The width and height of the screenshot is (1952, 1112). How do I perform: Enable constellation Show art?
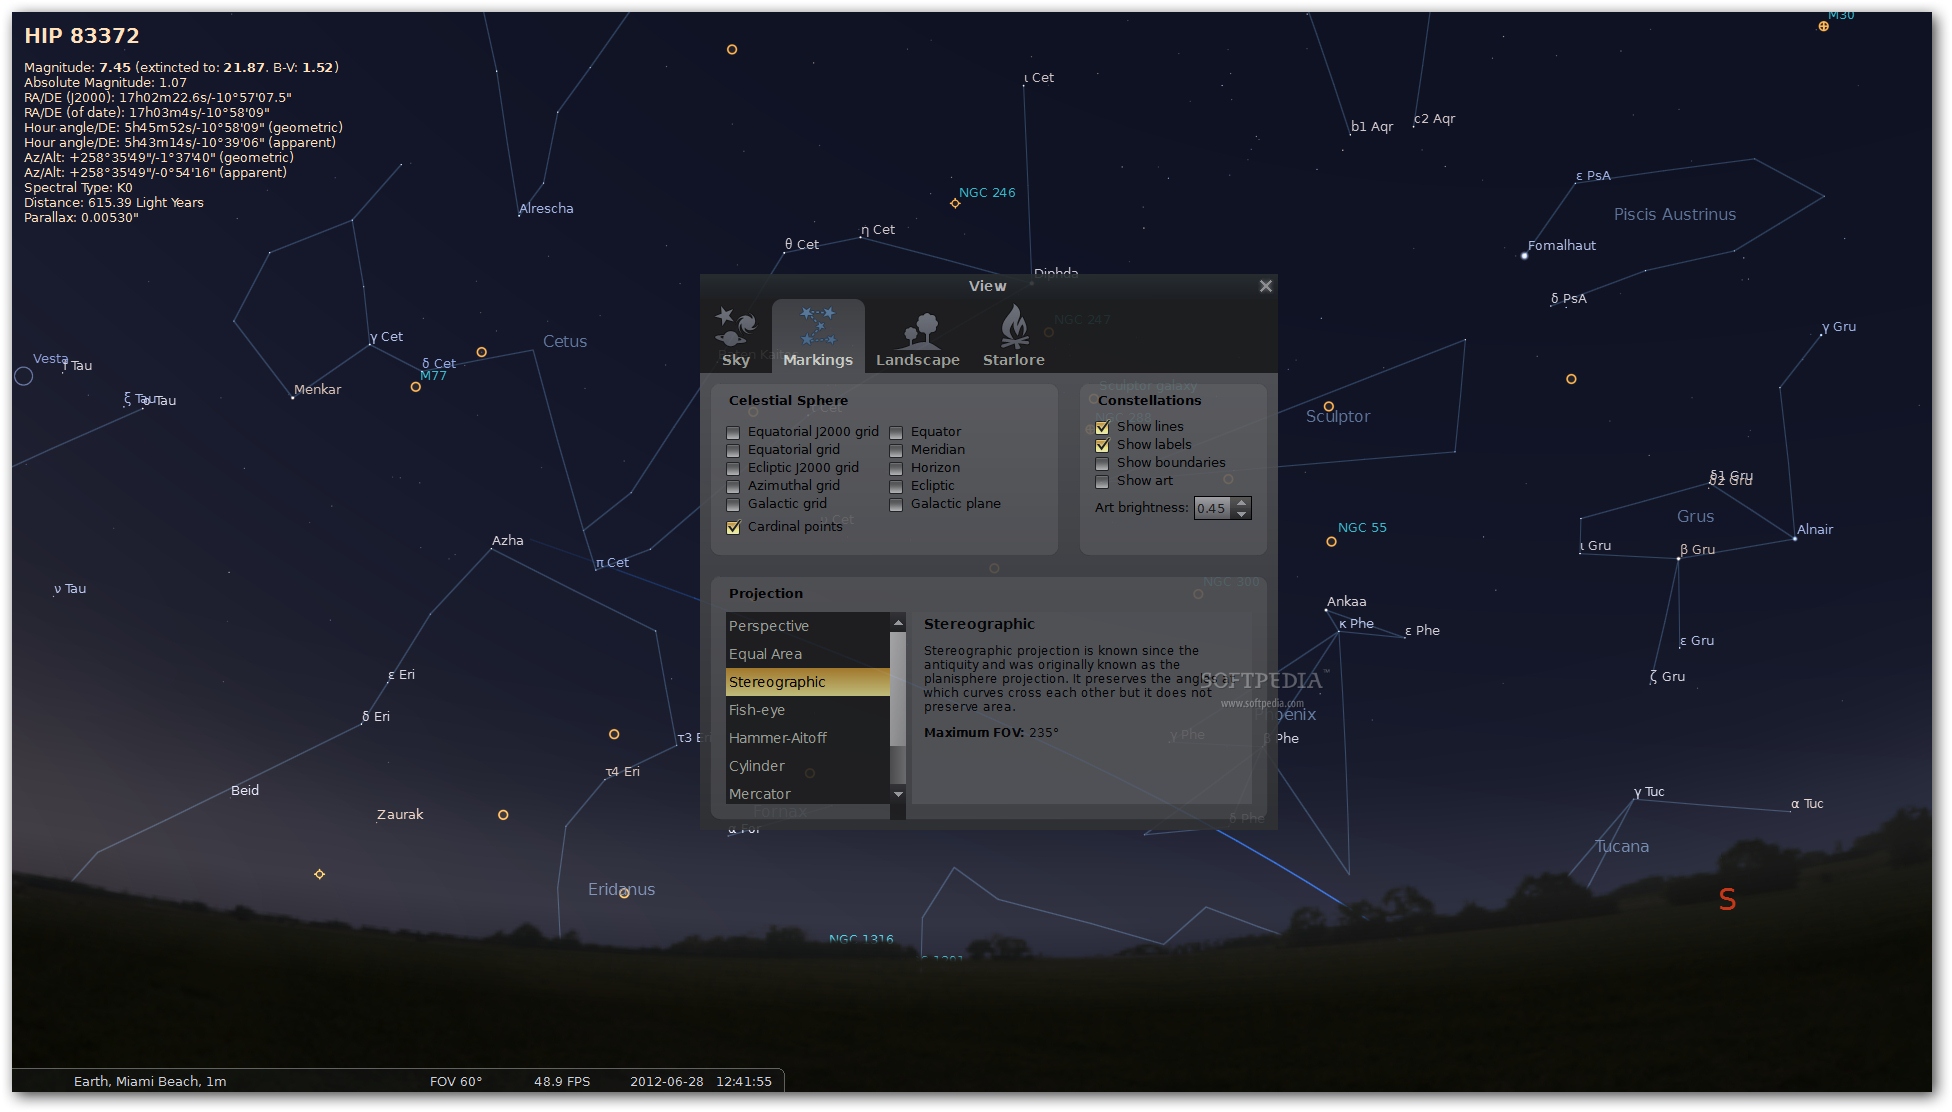[x=1102, y=482]
